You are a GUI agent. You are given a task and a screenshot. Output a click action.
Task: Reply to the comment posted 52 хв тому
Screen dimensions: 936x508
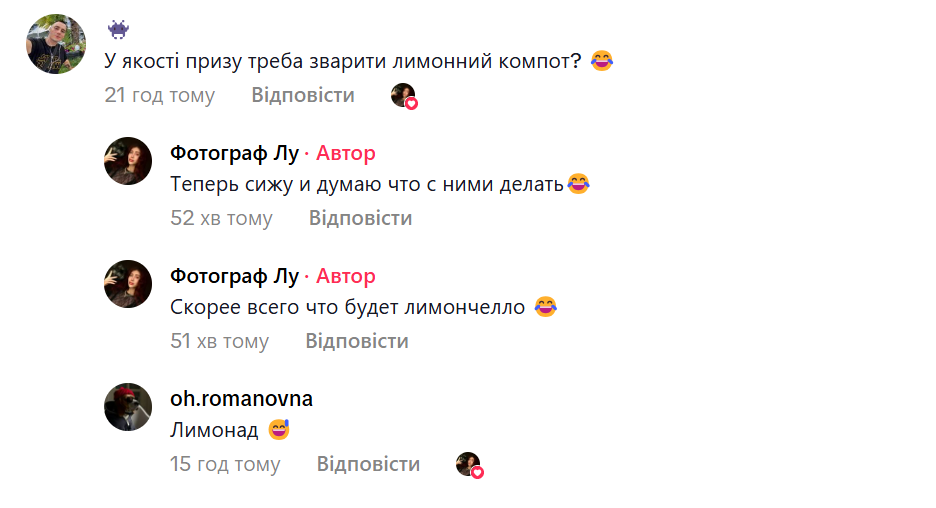[360, 218]
